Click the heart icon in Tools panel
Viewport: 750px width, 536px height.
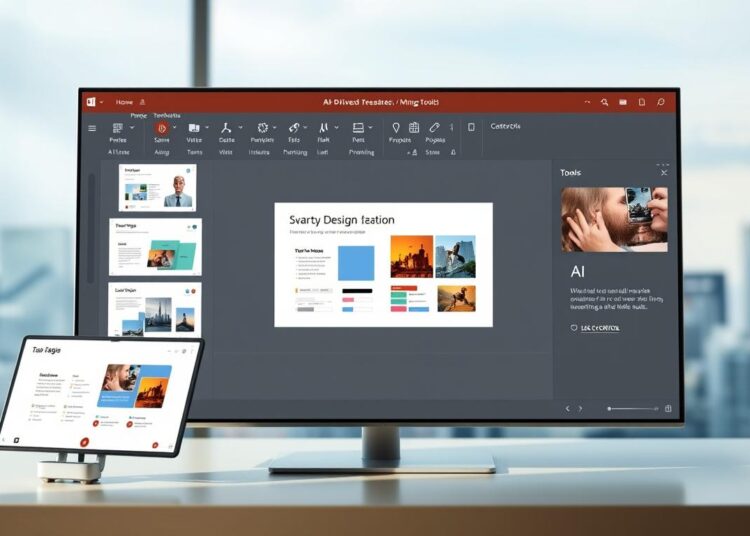pyautogui.click(x=574, y=328)
